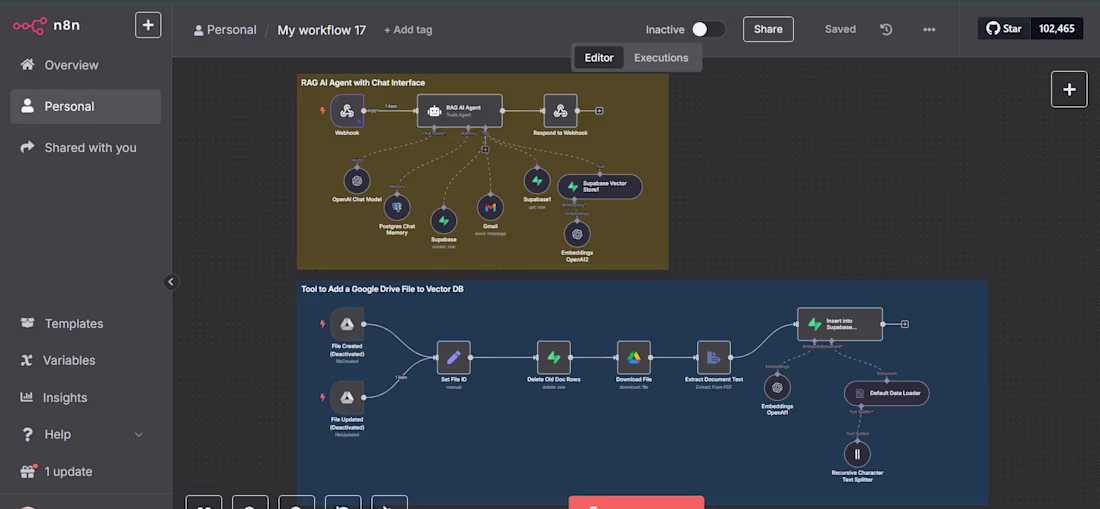Click Add tag

pos(408,30)
